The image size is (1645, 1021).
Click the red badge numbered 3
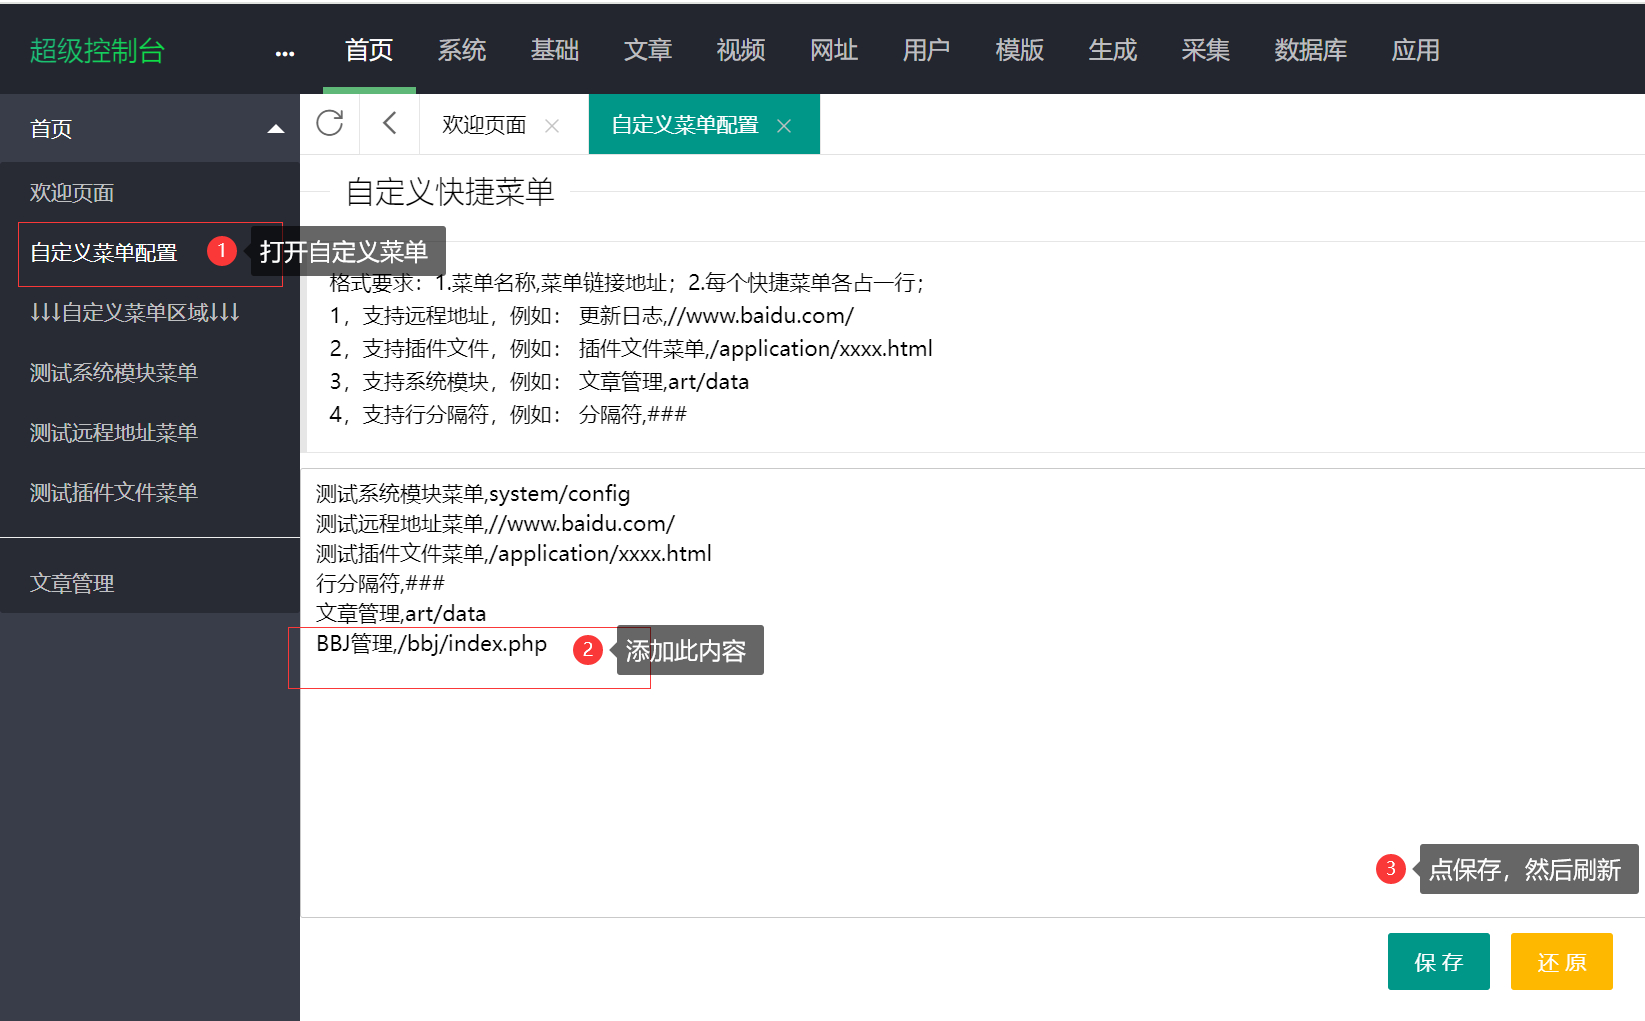[1391, 869]
